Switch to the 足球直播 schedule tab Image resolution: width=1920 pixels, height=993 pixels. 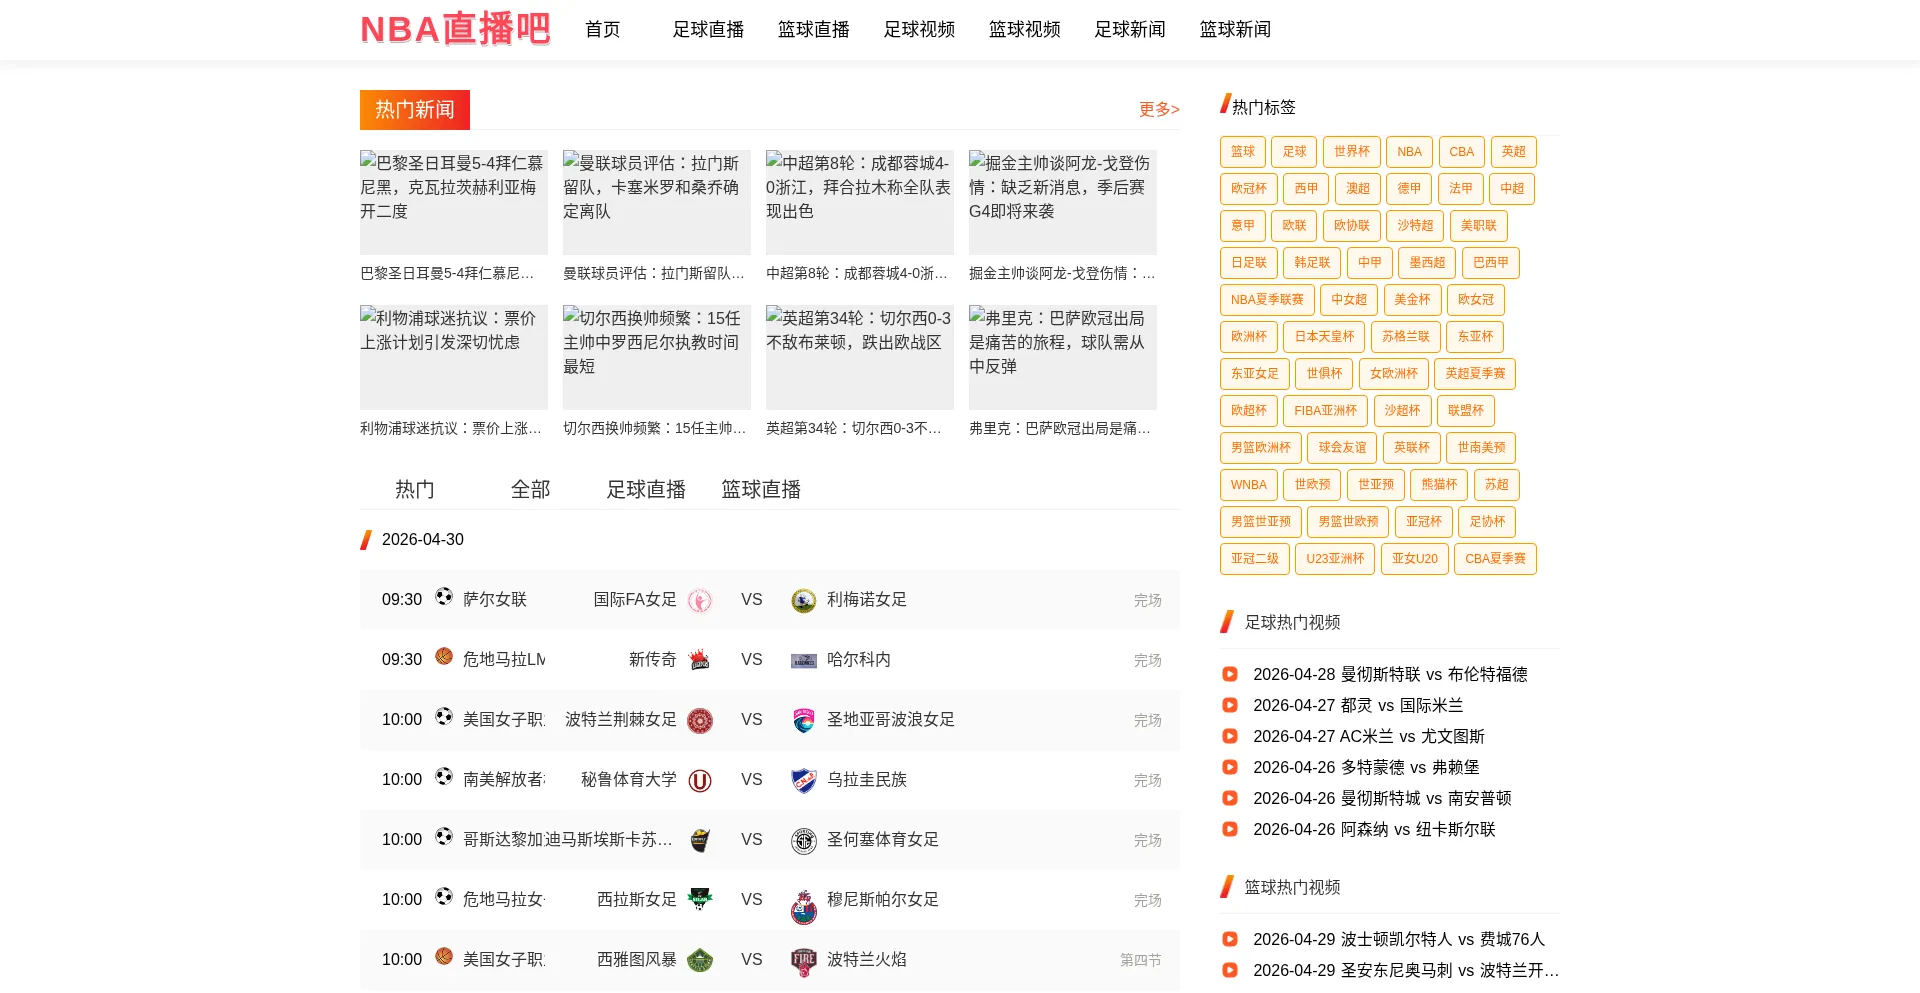click(646, 489)
